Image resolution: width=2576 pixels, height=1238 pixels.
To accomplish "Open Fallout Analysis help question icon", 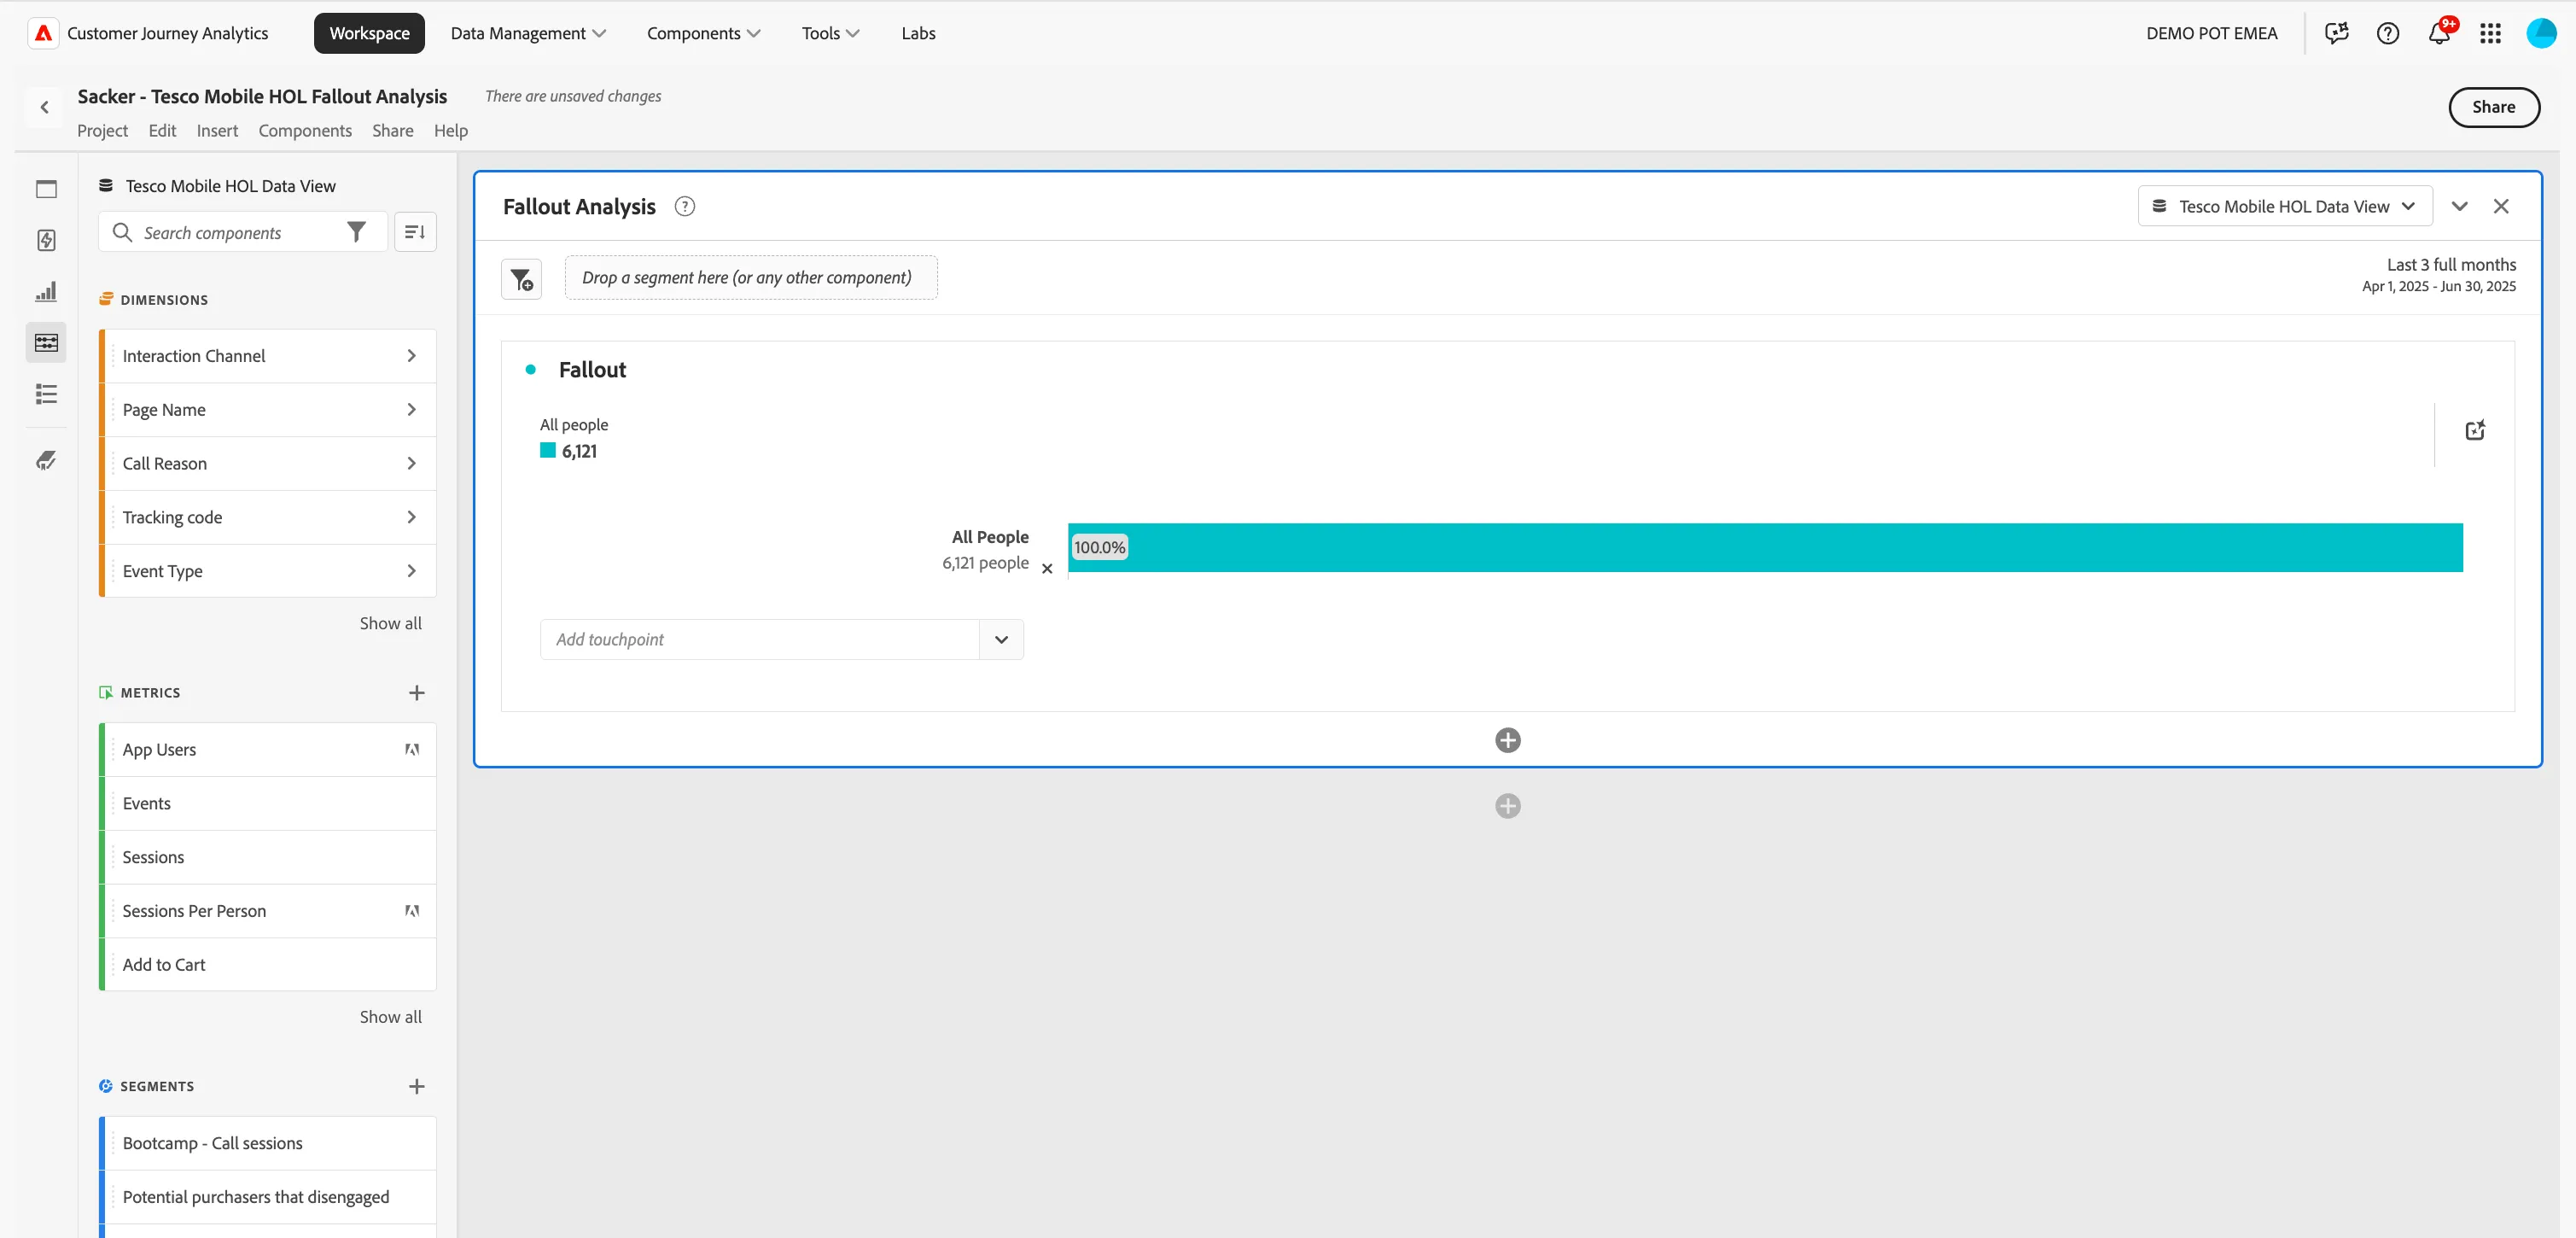I will pyautogui.click(x=684, y=206).
